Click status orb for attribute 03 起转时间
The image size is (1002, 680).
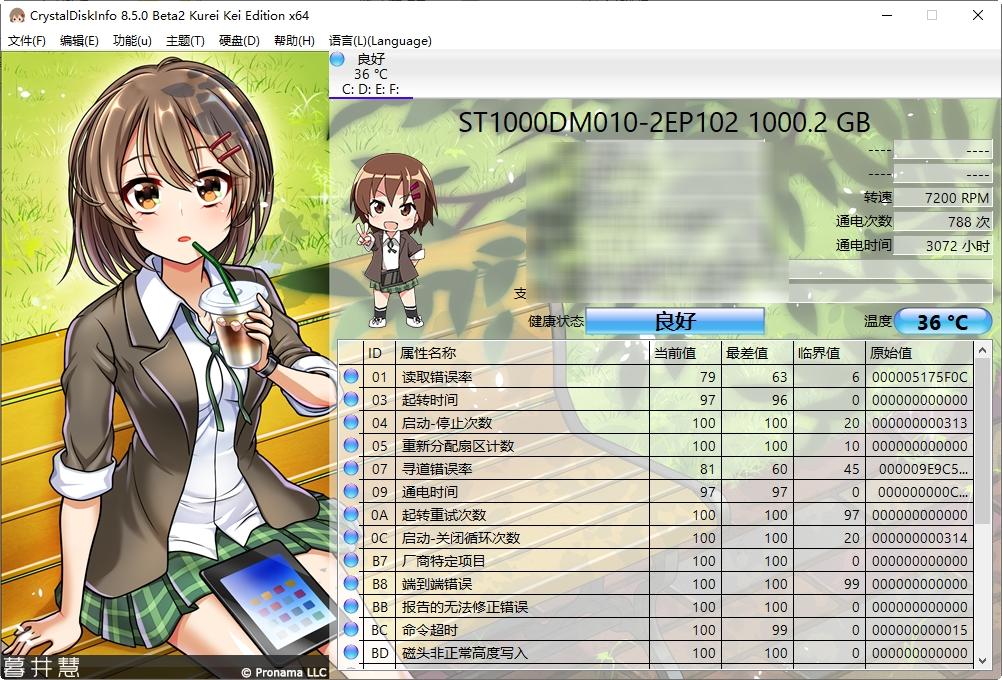(x=351, y=399)
